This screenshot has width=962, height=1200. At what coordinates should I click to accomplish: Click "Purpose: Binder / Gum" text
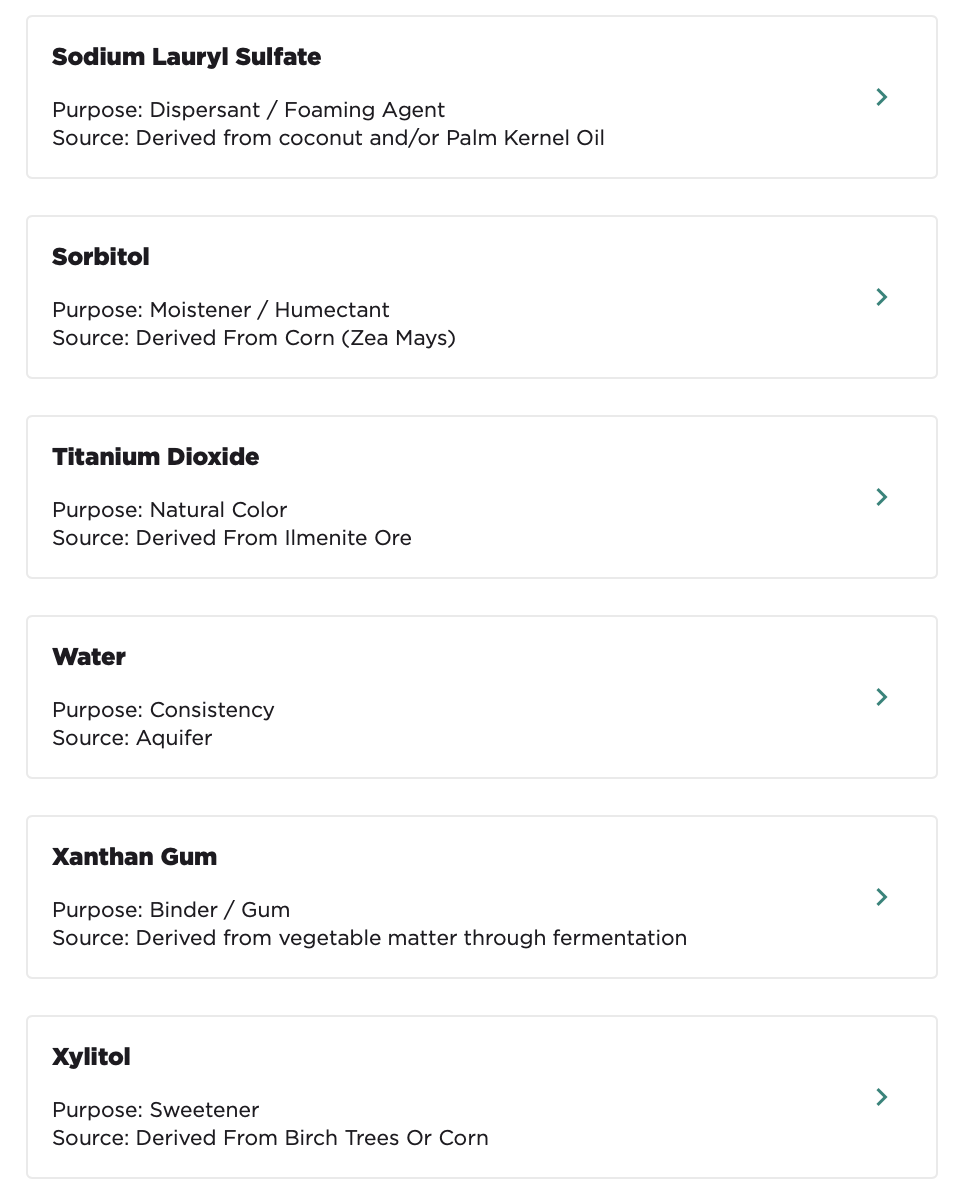point(171,910)
